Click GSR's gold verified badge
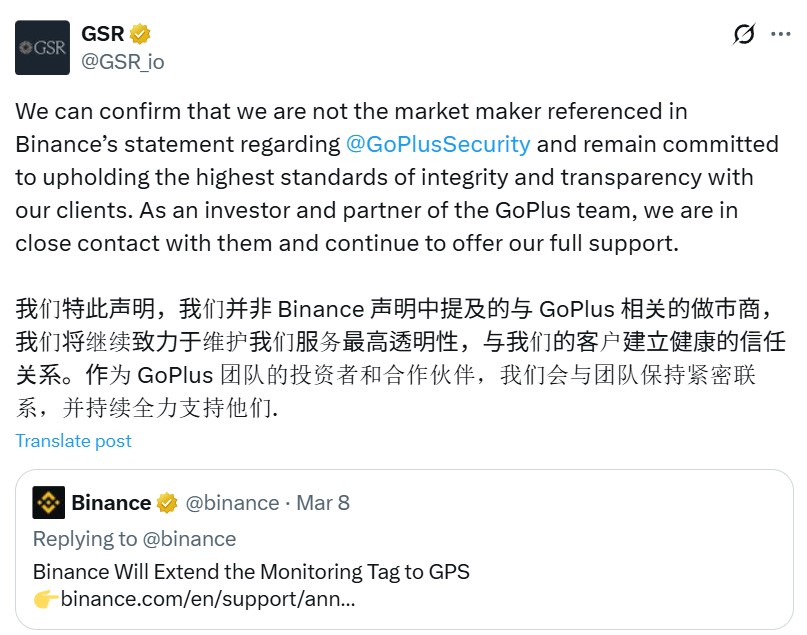The image size is (807, 635). coord(141,34)
